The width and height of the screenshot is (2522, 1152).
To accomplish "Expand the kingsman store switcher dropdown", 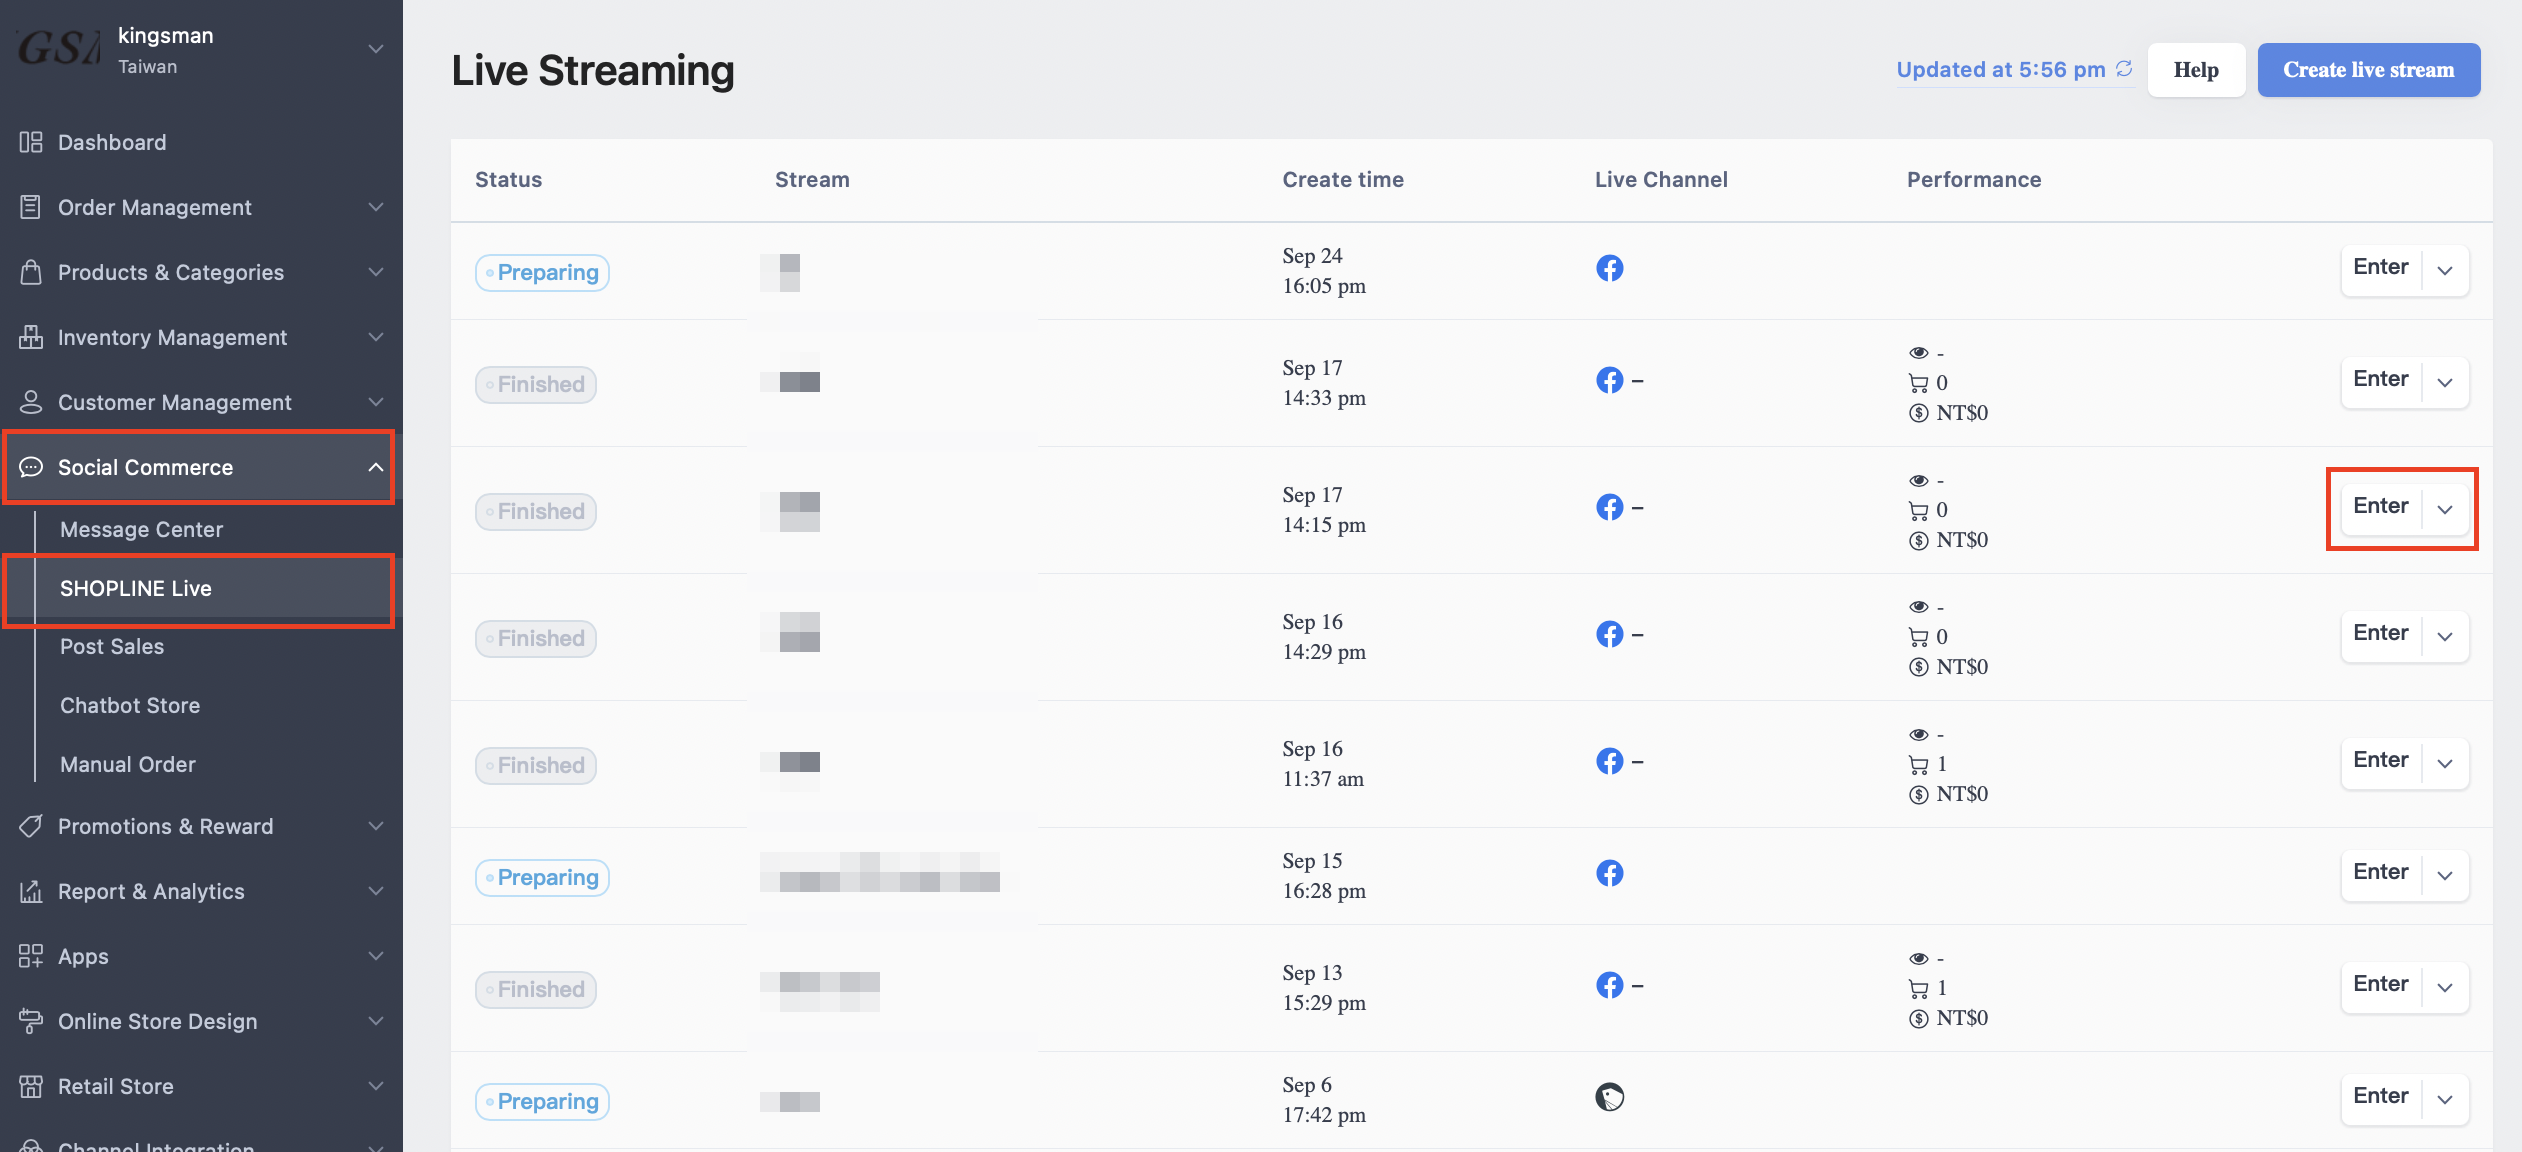I will pos(375,48).
